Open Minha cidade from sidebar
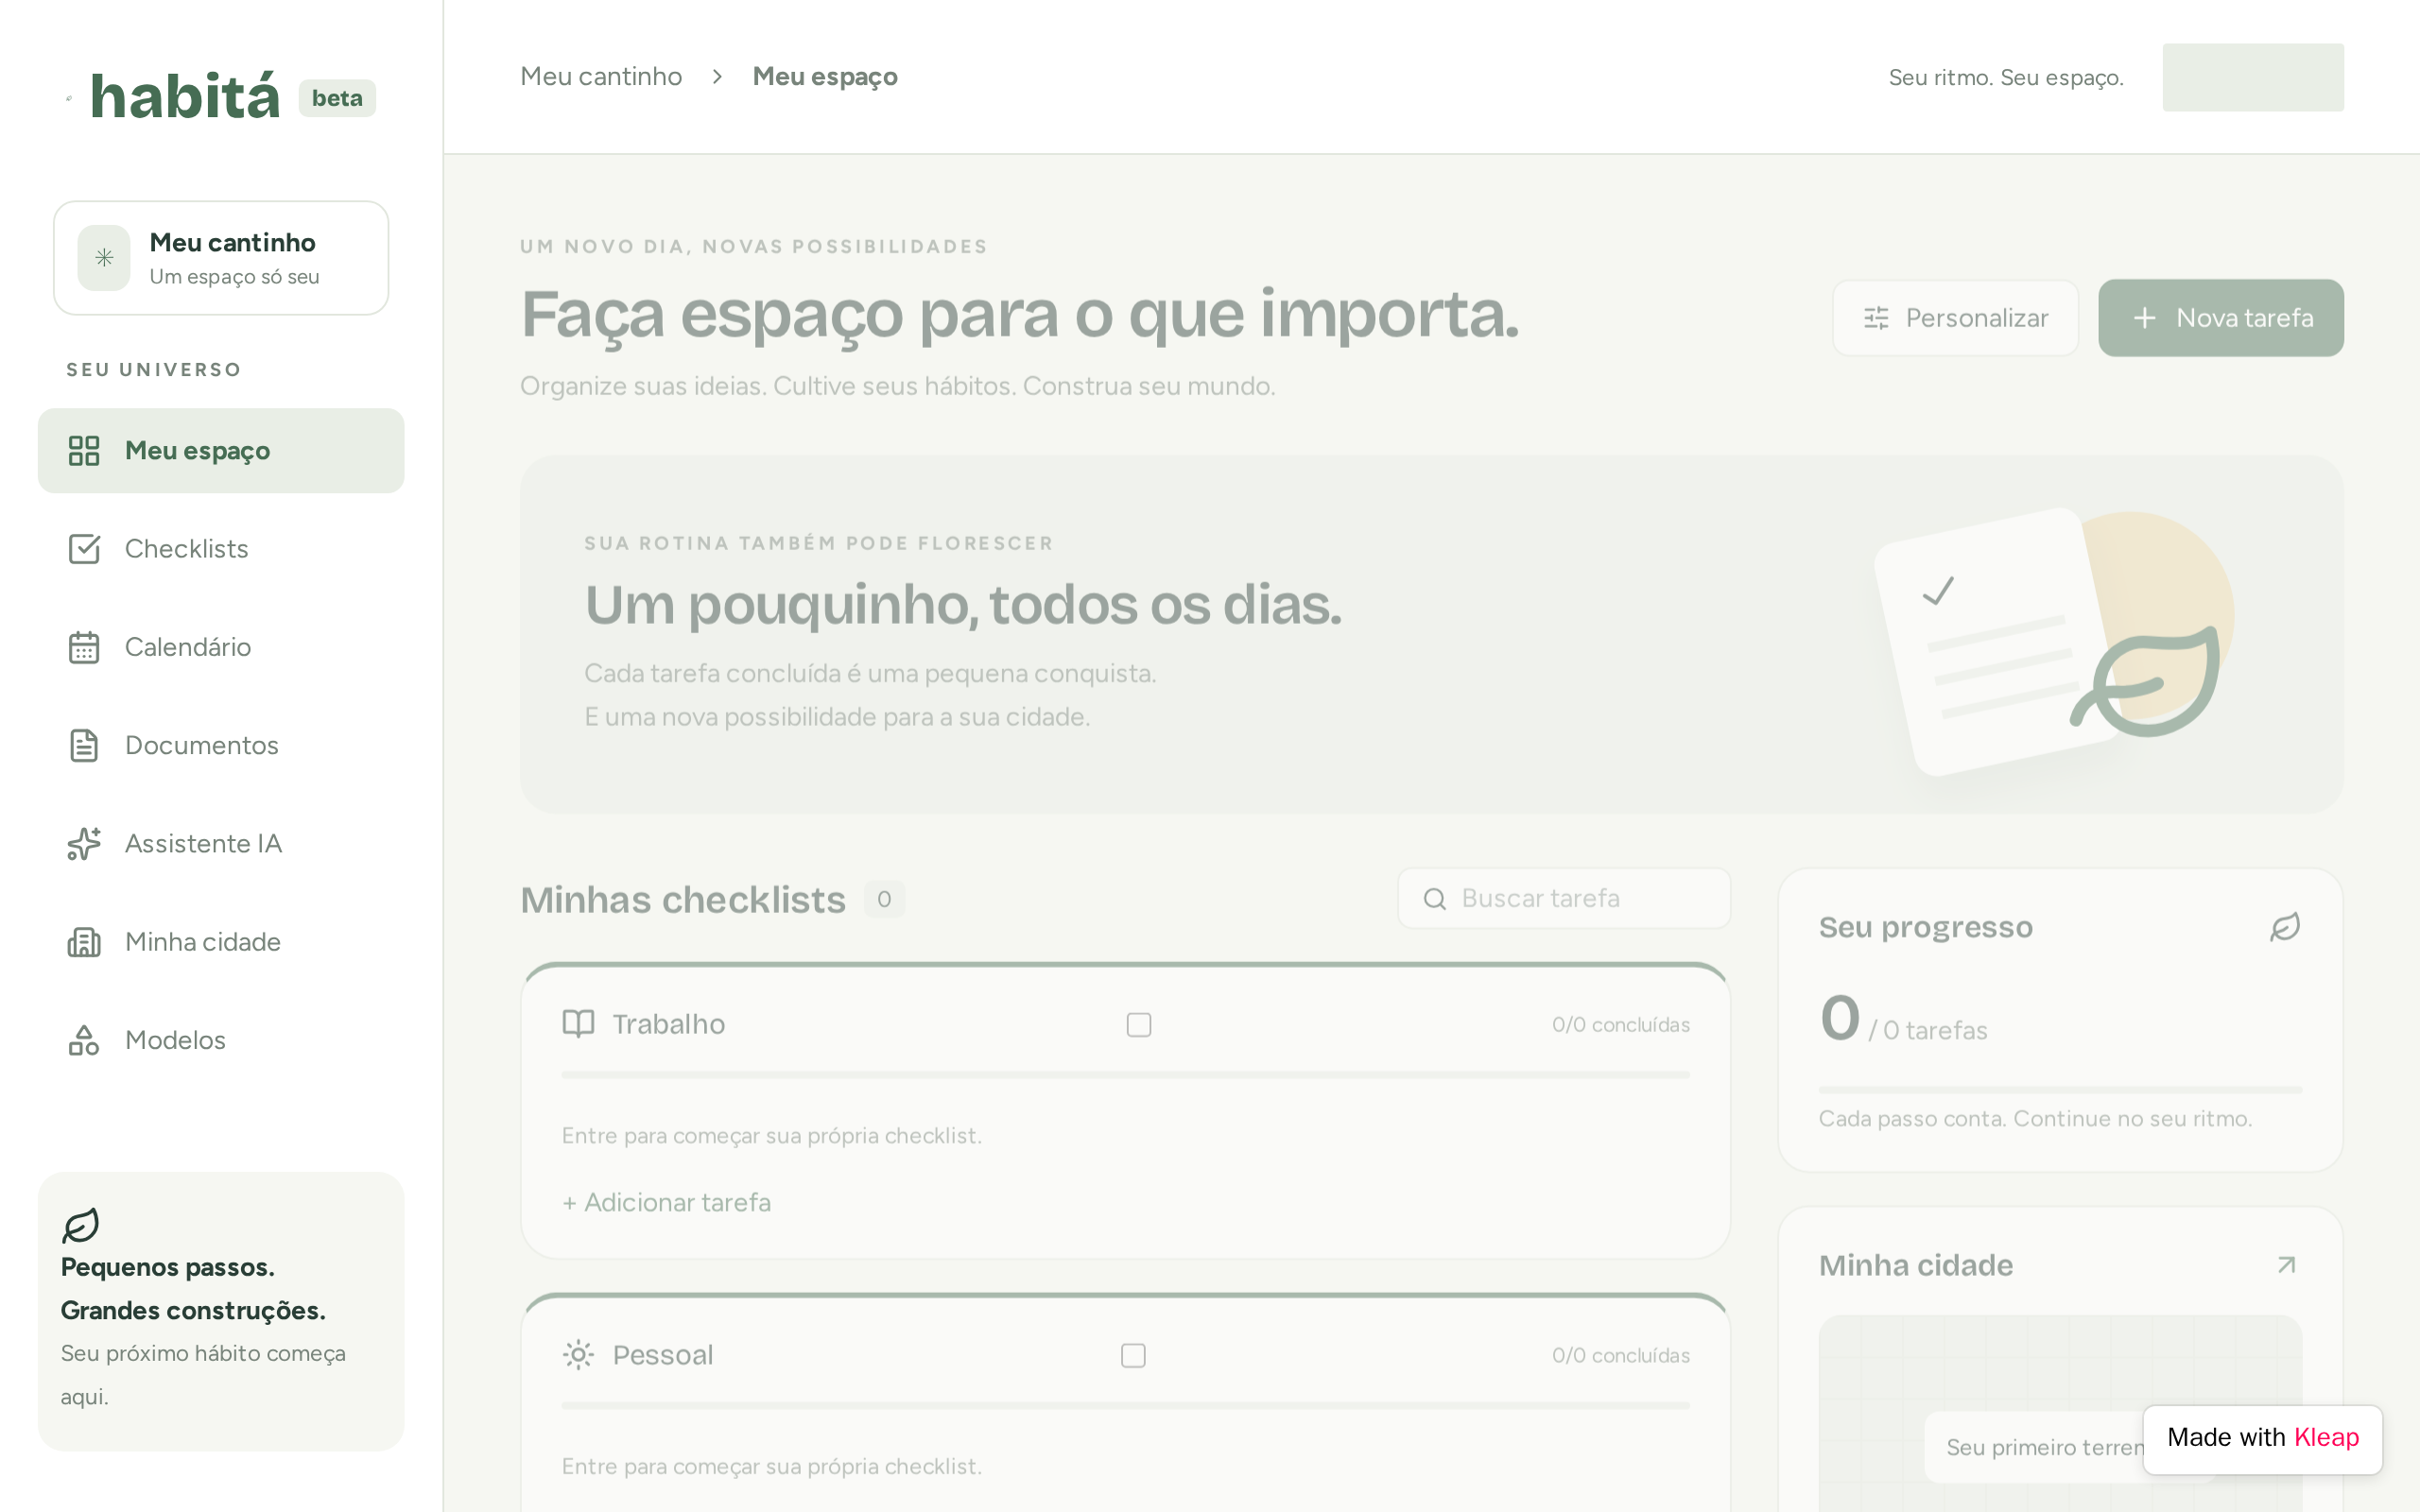Viewport: 2420px width, 1512px height. [x=221, y=942]
